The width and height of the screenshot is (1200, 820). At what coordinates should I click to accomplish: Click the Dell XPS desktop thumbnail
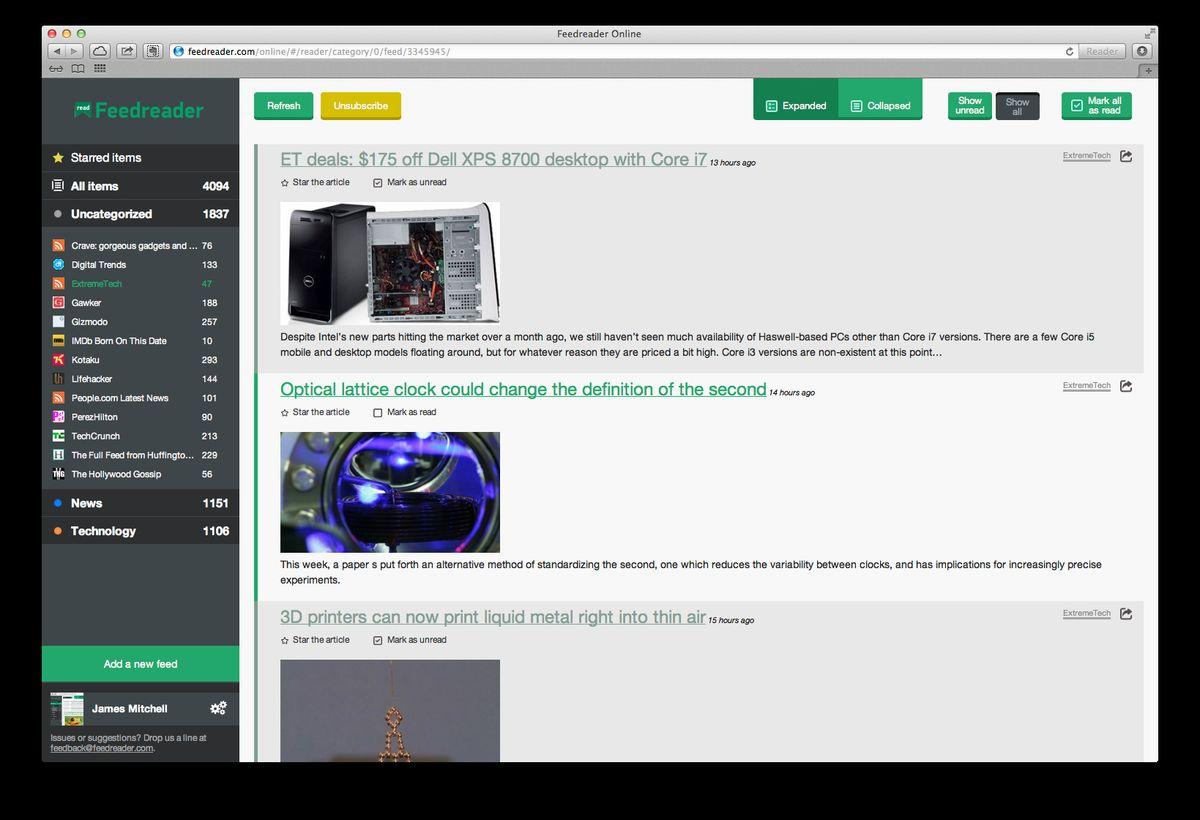(390, 262)
